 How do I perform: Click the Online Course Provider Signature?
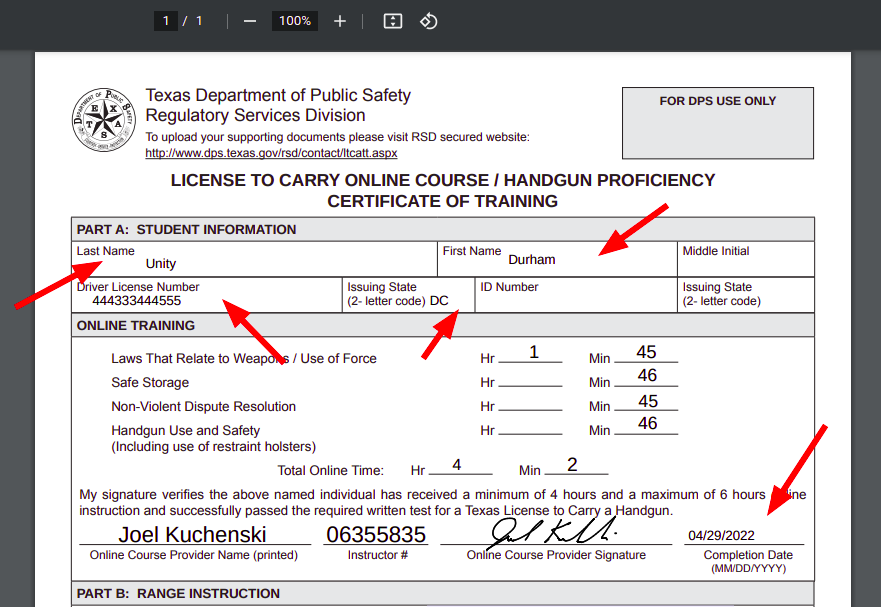point(553,531)
